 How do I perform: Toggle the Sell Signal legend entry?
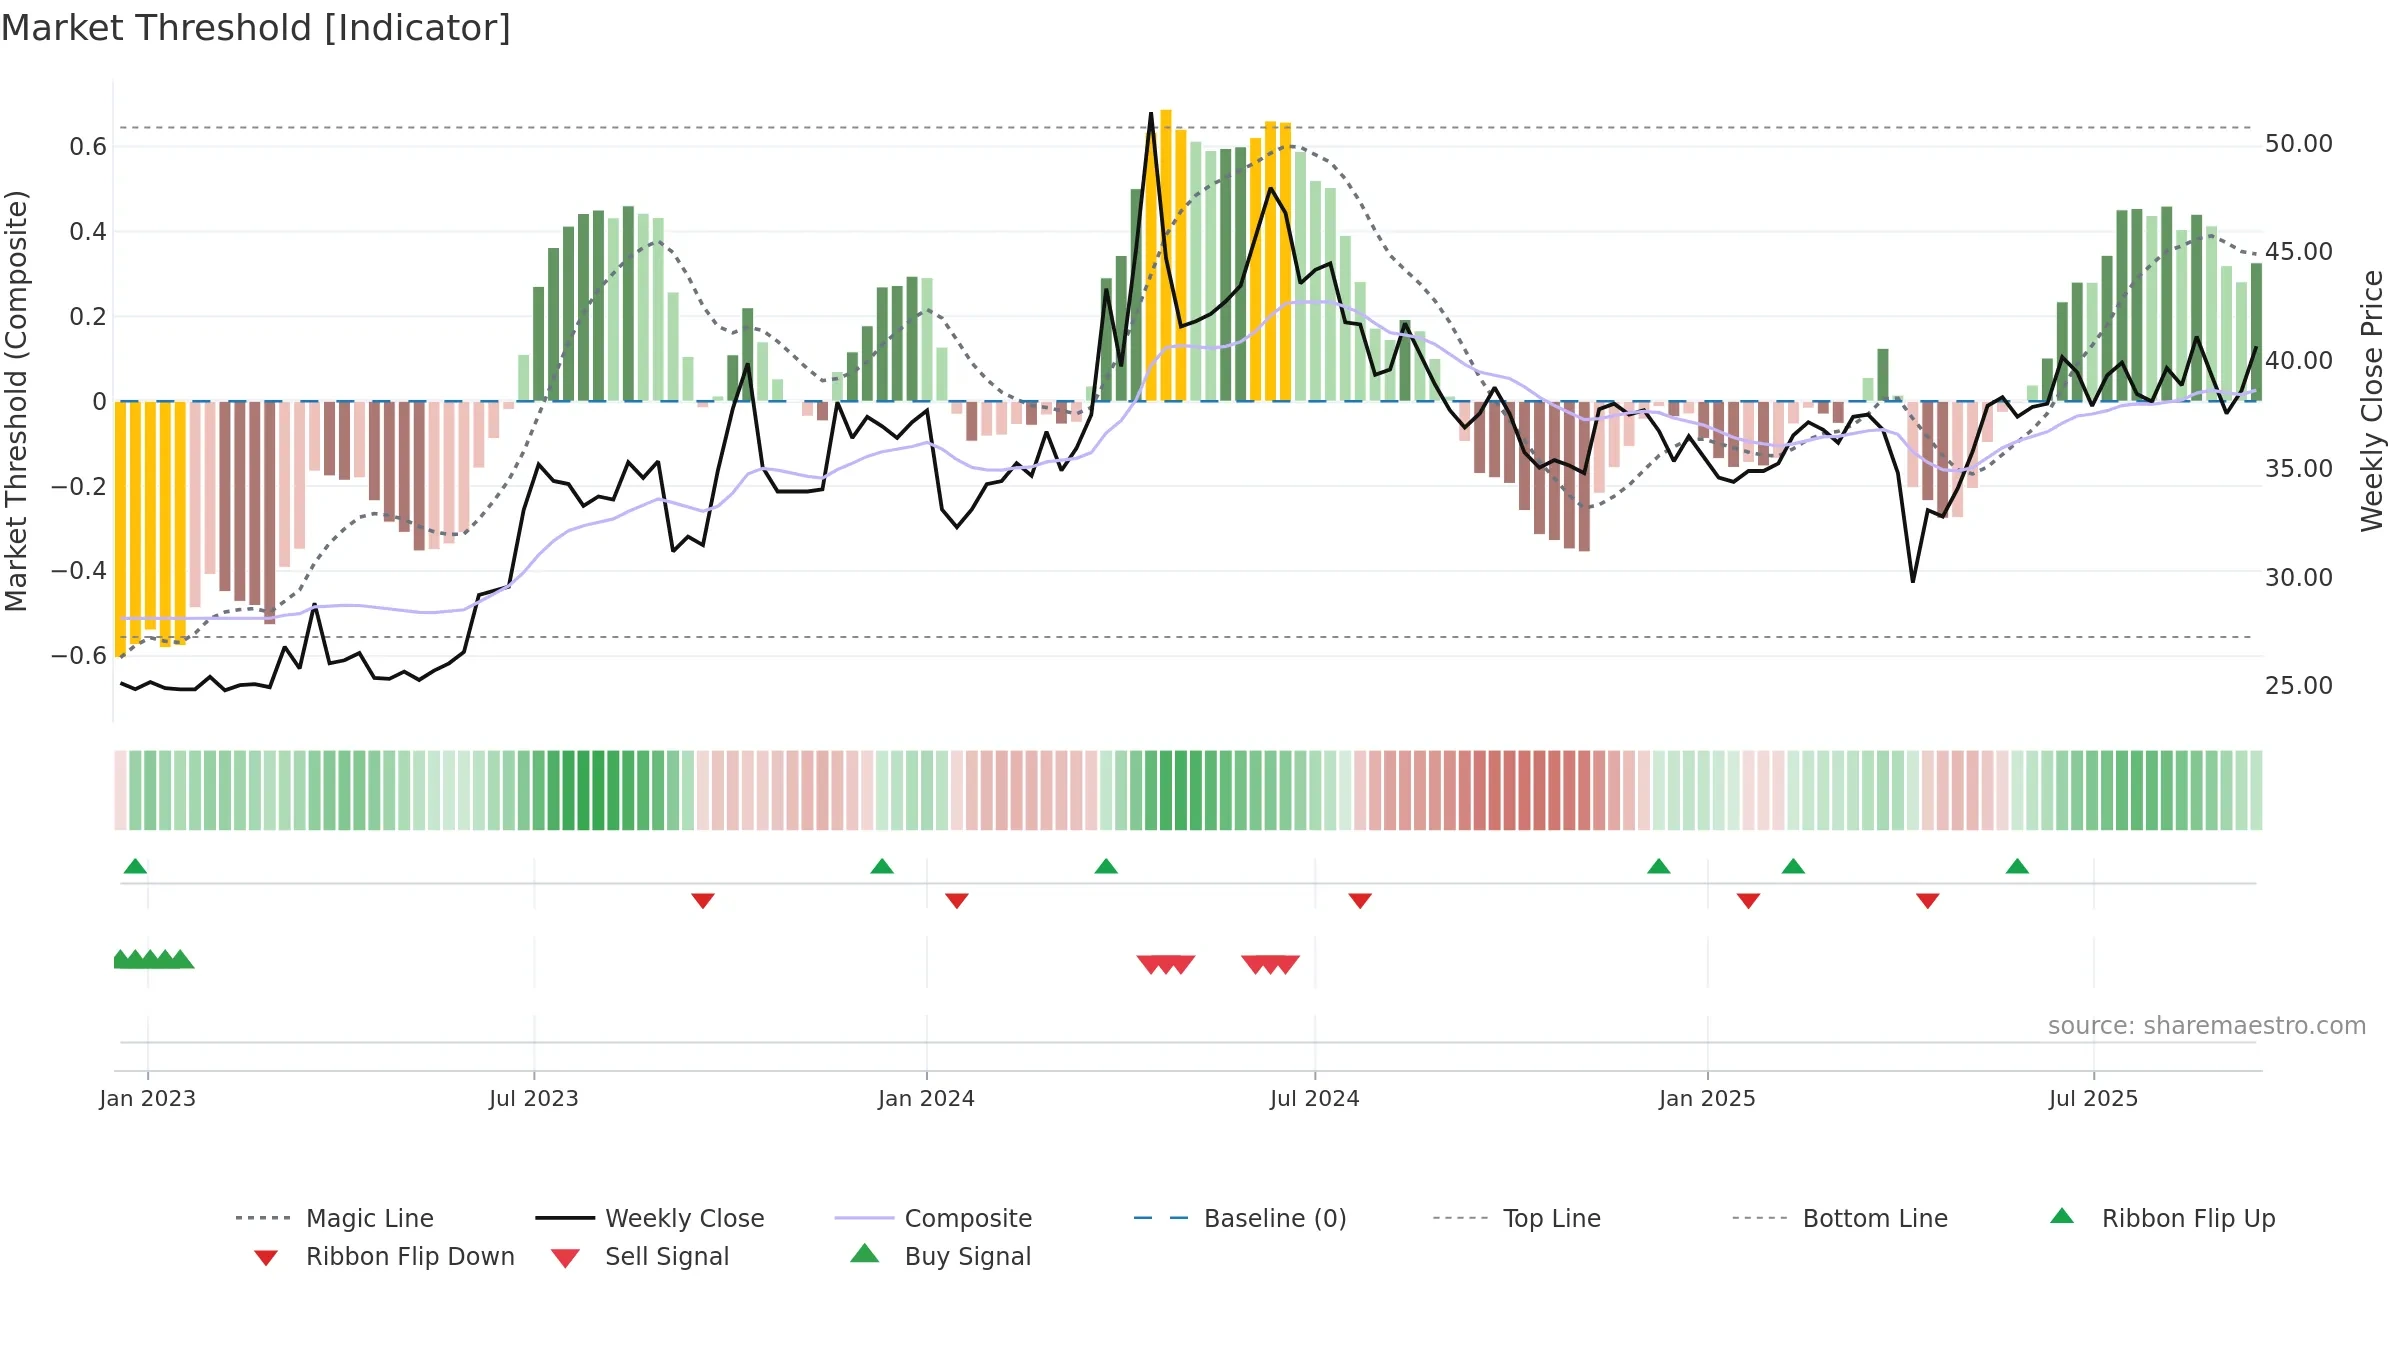tap(640, 1256)
